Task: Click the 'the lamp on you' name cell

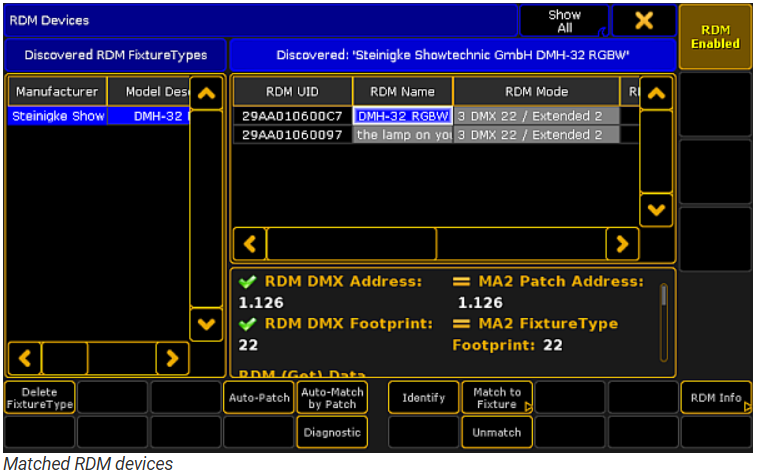Action: [x=403, y=135]
